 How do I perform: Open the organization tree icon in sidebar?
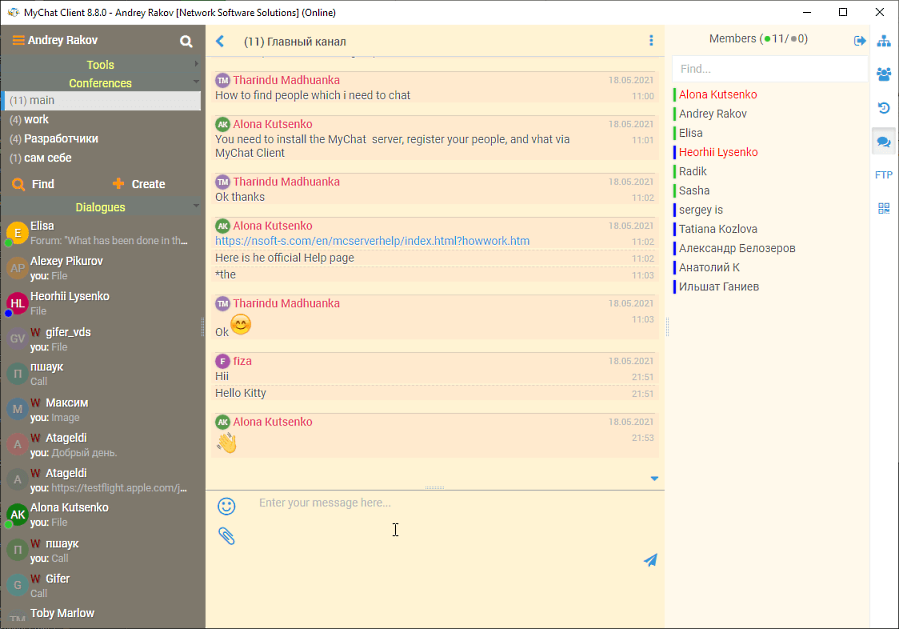(x=883, y=41)
